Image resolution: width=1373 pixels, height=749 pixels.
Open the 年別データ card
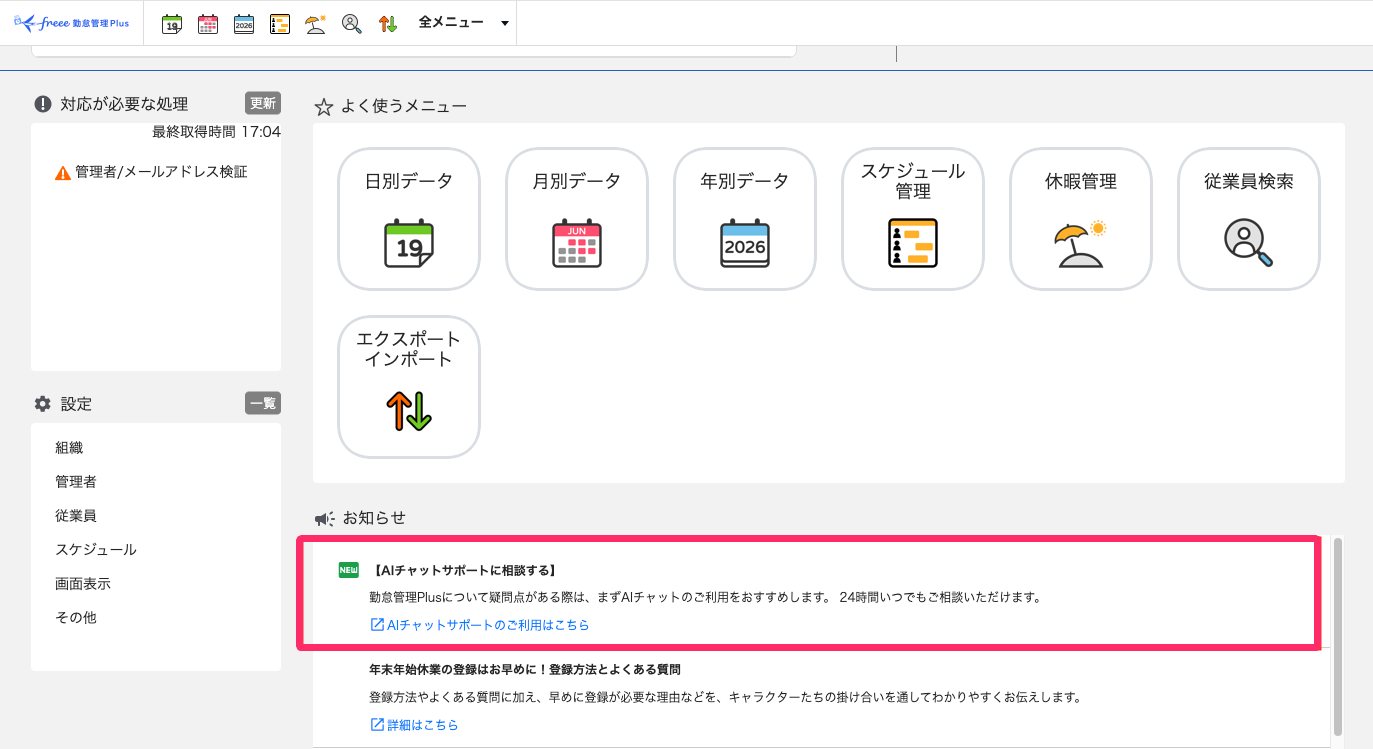745,219
